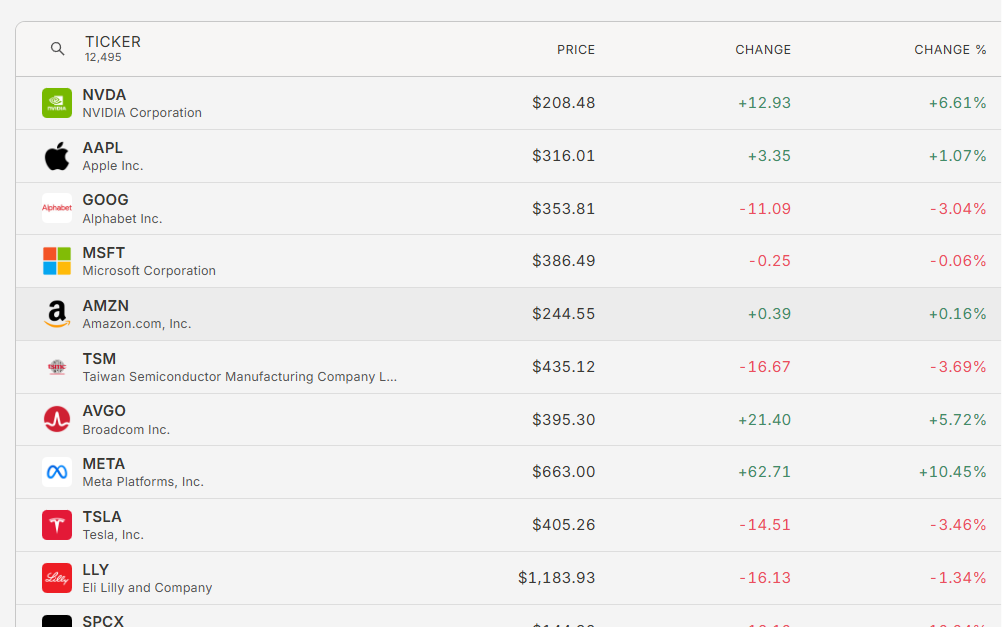Click the -0.25 change value

[770, 261]
